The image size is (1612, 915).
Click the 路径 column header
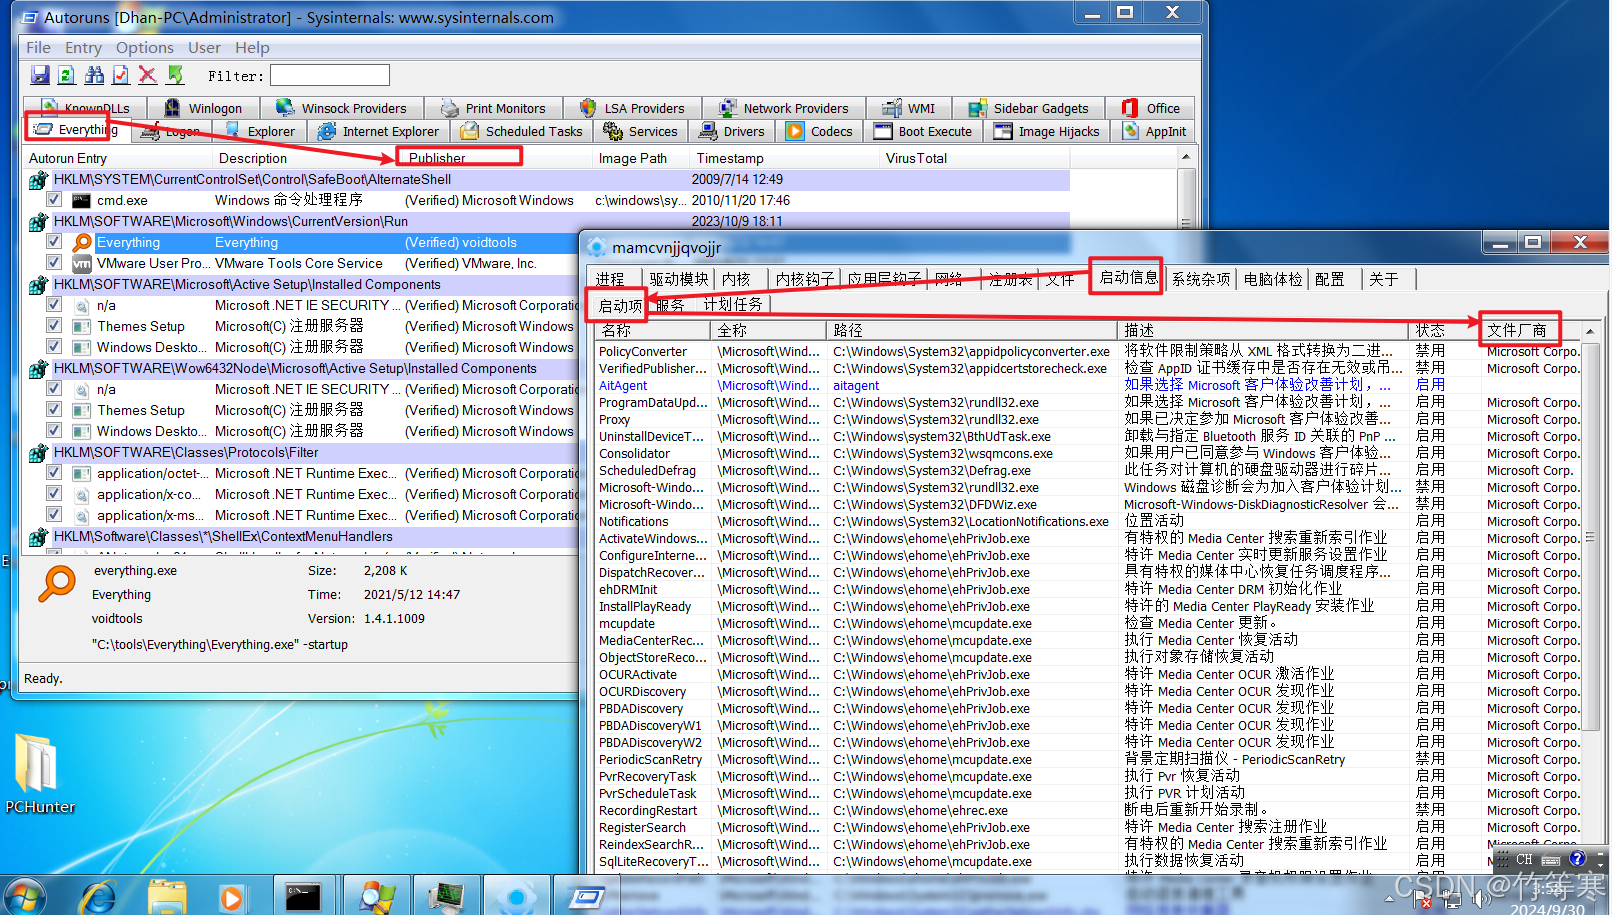point(848,330)
